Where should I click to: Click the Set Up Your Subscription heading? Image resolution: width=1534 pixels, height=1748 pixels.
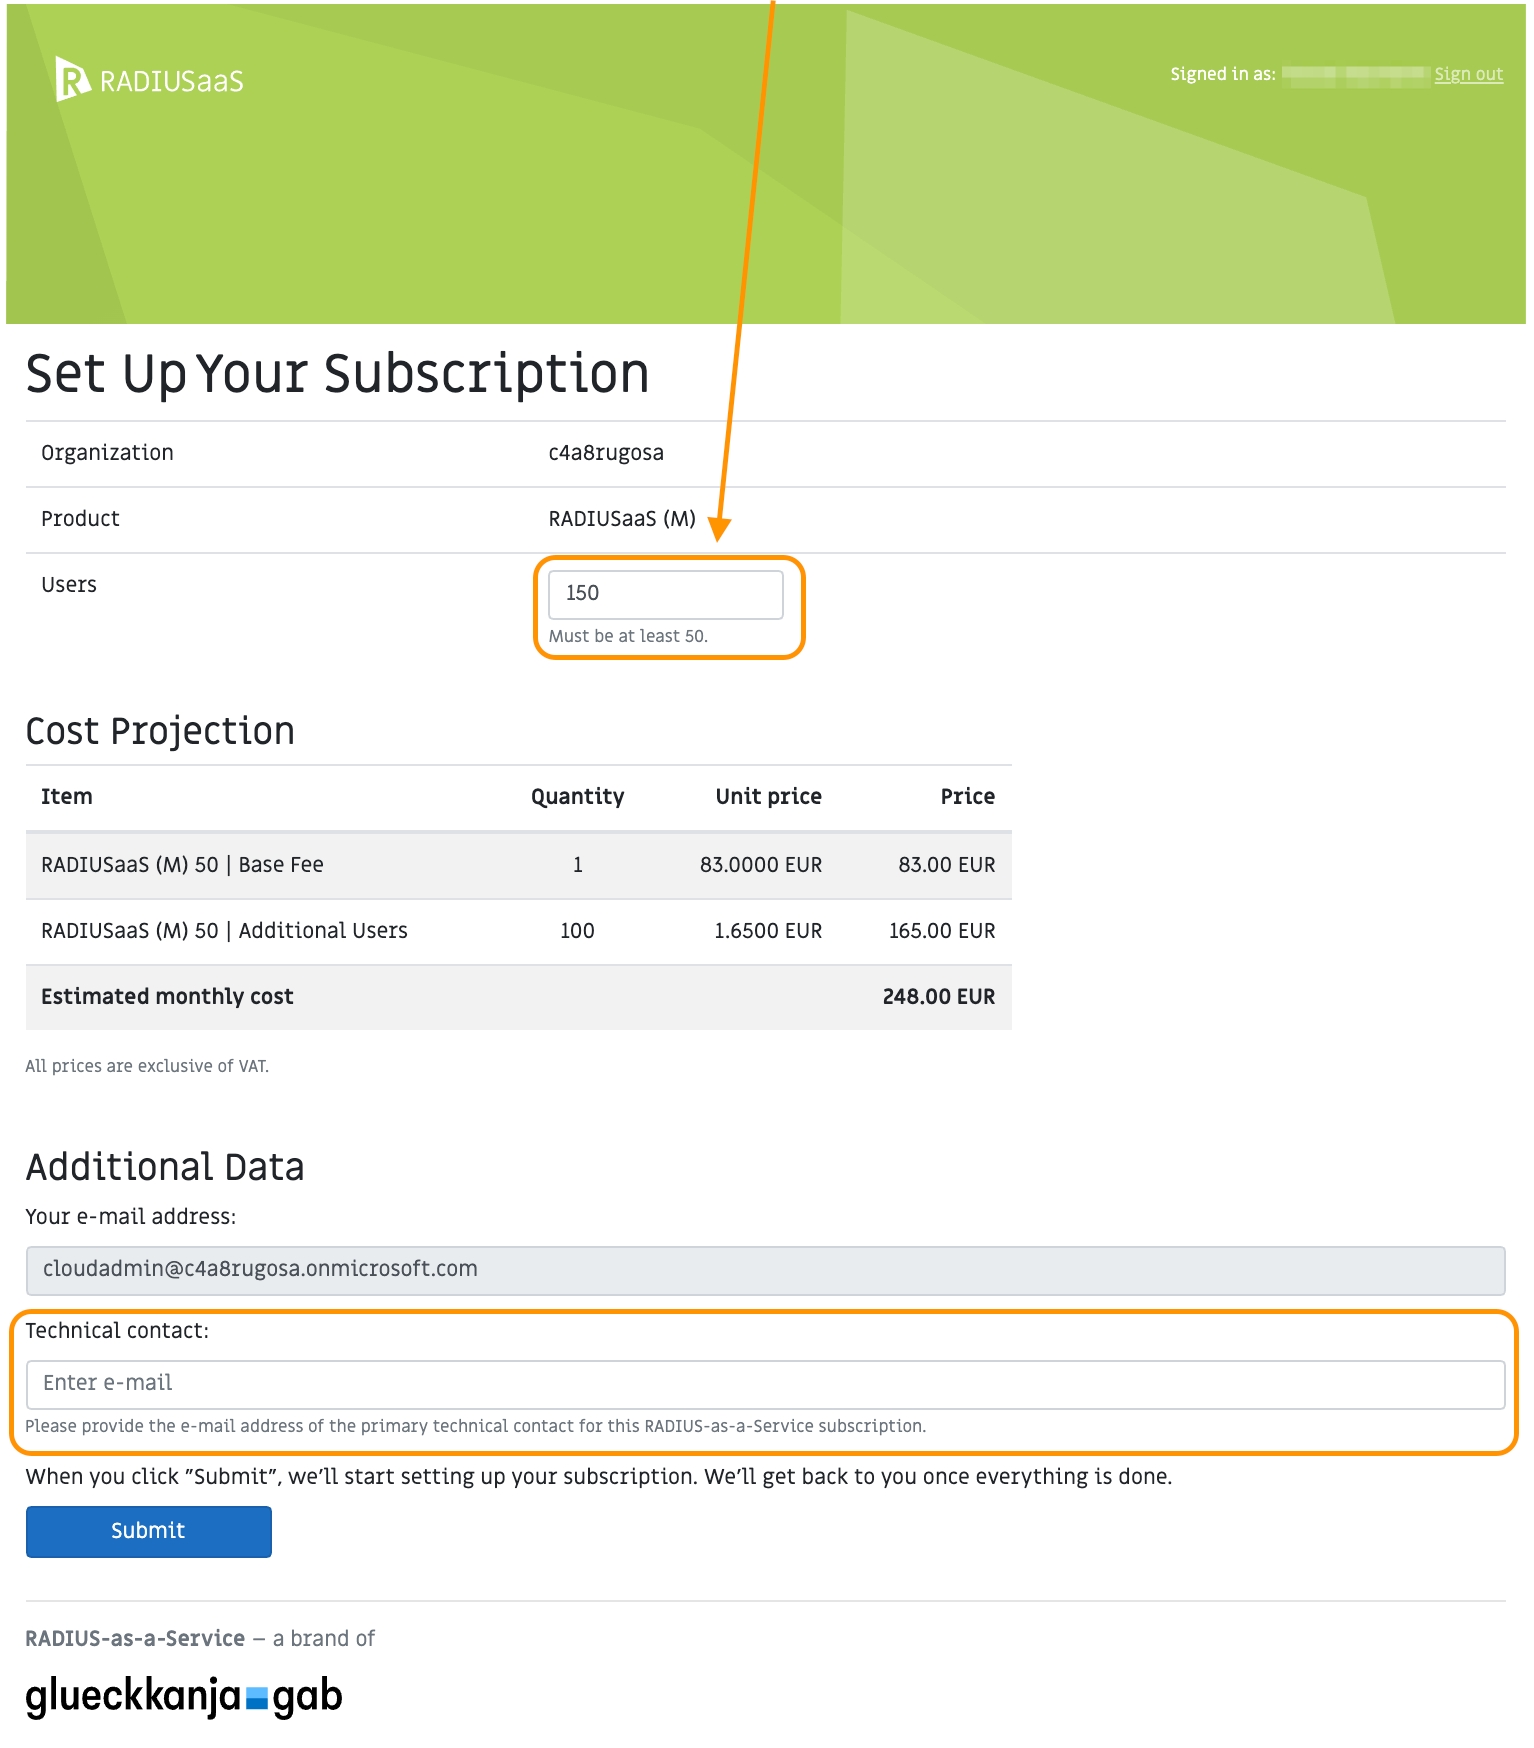pyautogui.click(x=337, y=375)
